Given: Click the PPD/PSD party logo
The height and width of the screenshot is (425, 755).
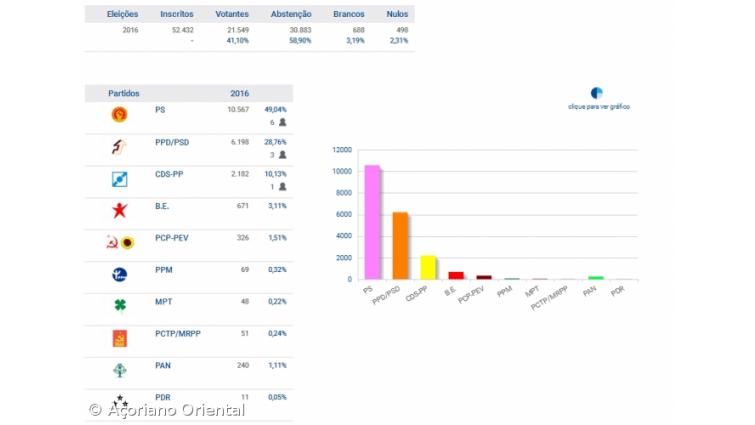Looking at the screenshot, I should pos(119,147).
